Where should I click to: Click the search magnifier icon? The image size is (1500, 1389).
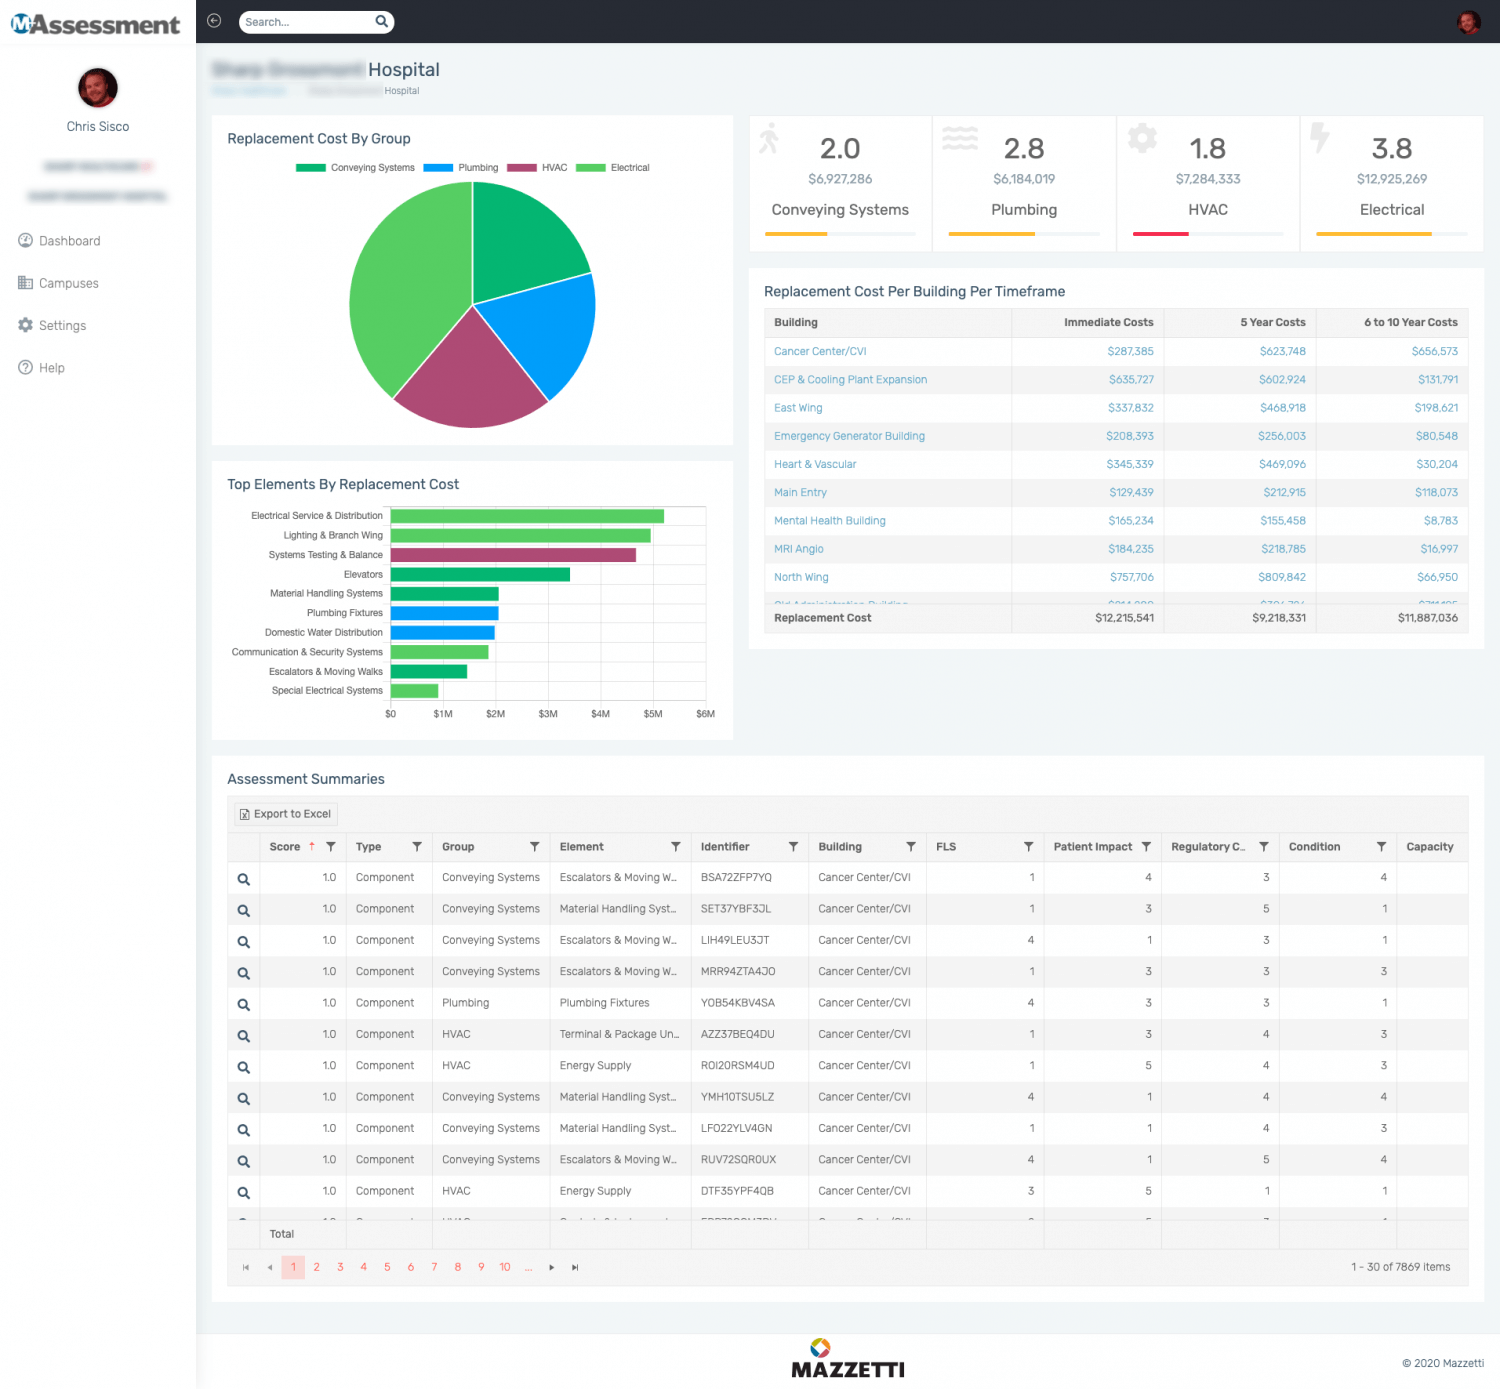(x=381, y=21)
